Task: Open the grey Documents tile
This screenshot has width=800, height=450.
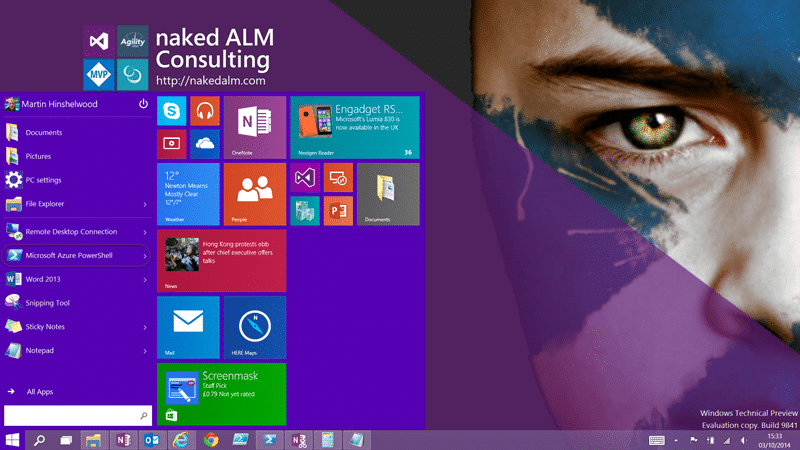Action: click(x=388, y=194)
